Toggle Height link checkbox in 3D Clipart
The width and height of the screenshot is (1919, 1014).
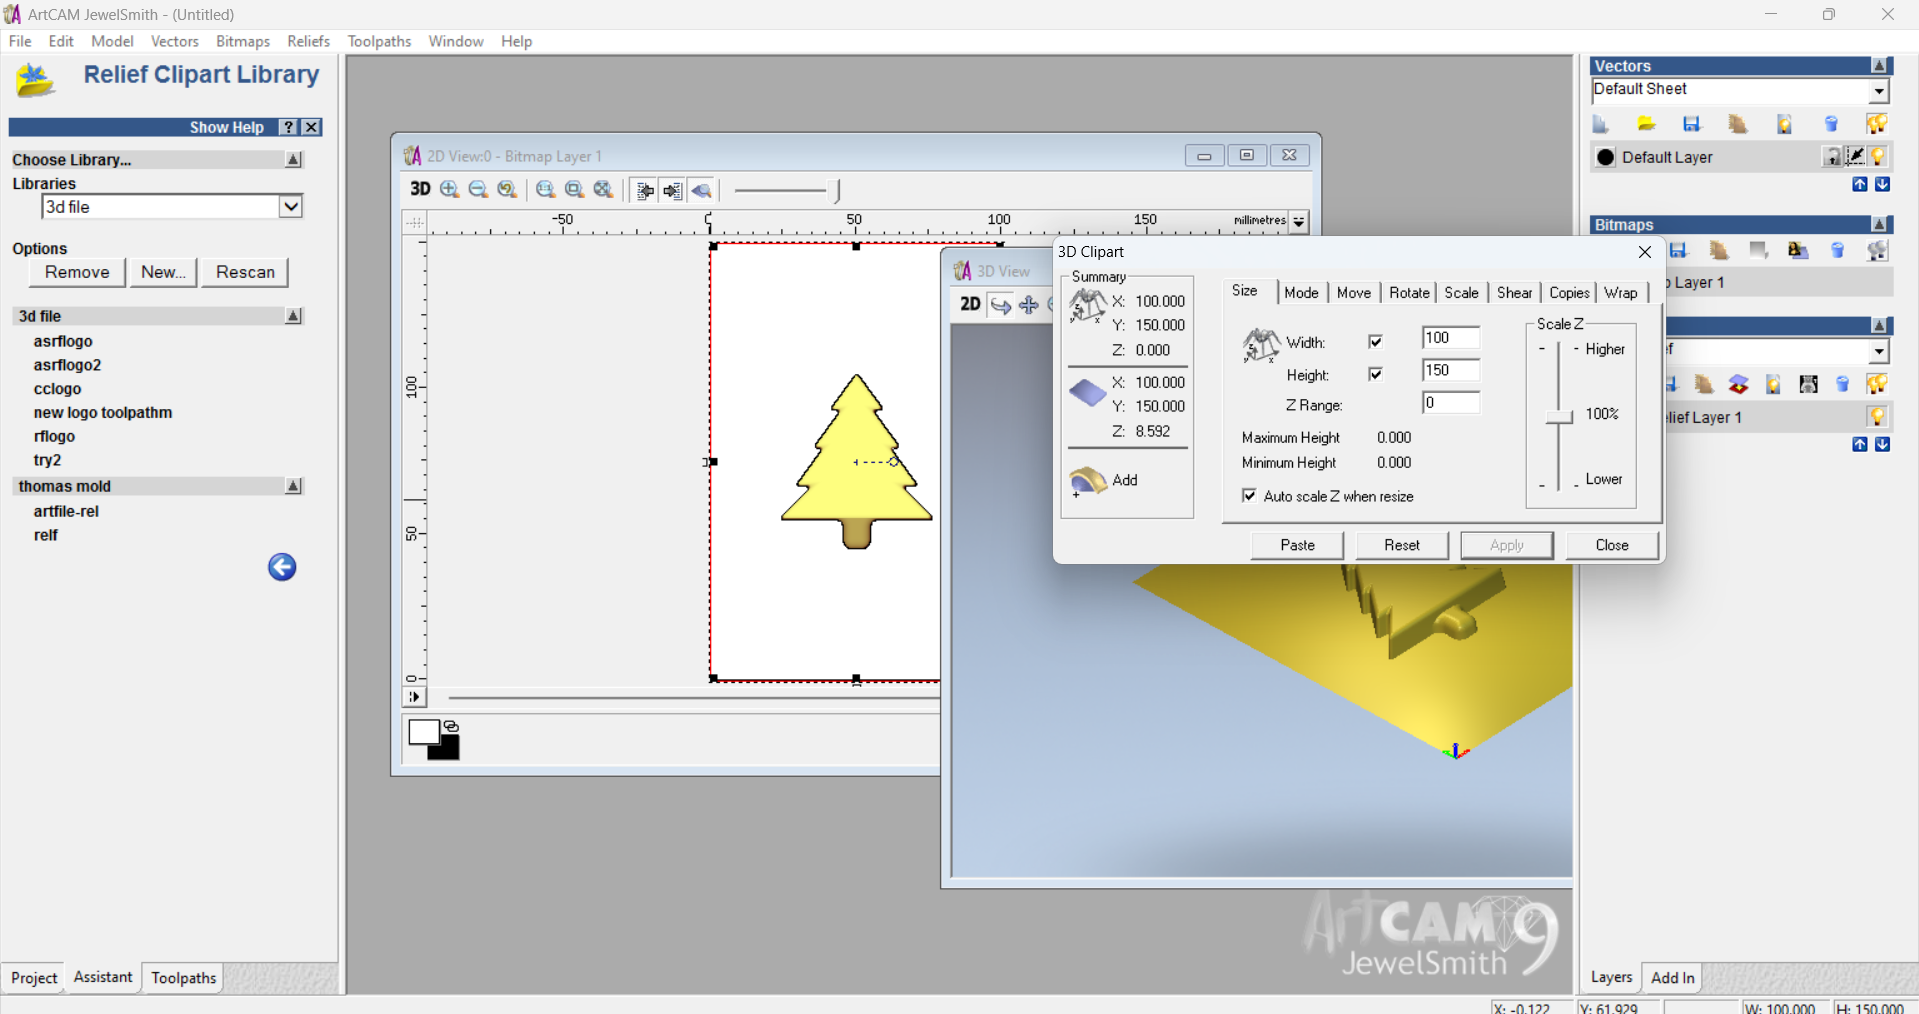click(x=1376, y=374)
